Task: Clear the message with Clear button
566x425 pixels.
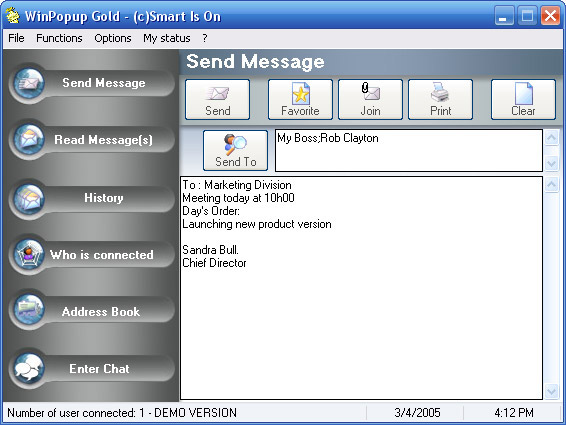Action: [523, 99]
